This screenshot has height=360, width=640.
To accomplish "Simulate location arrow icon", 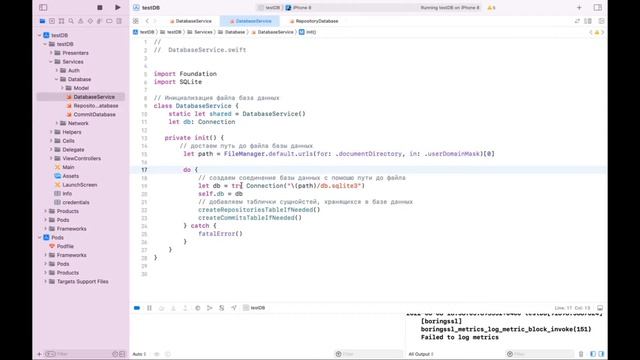I will click(233, 308).
